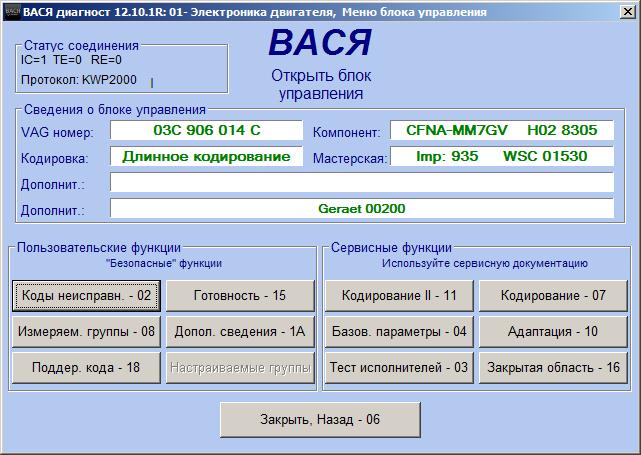Viewport: 641px width, 455px height.
Task: Open 'Кодирование II - 11' function
Action: (x=399, y=295)
